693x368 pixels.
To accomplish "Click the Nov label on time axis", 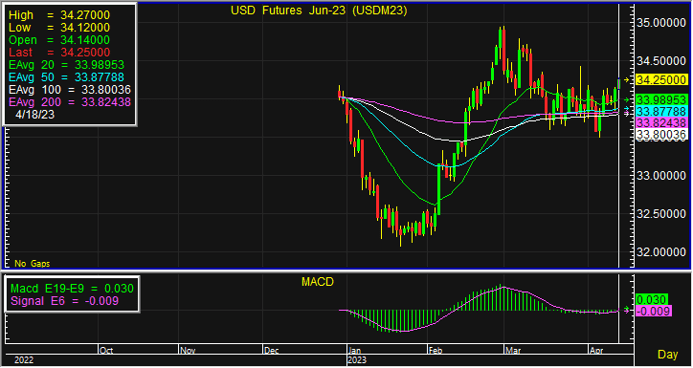I will [x=187, y=350].
